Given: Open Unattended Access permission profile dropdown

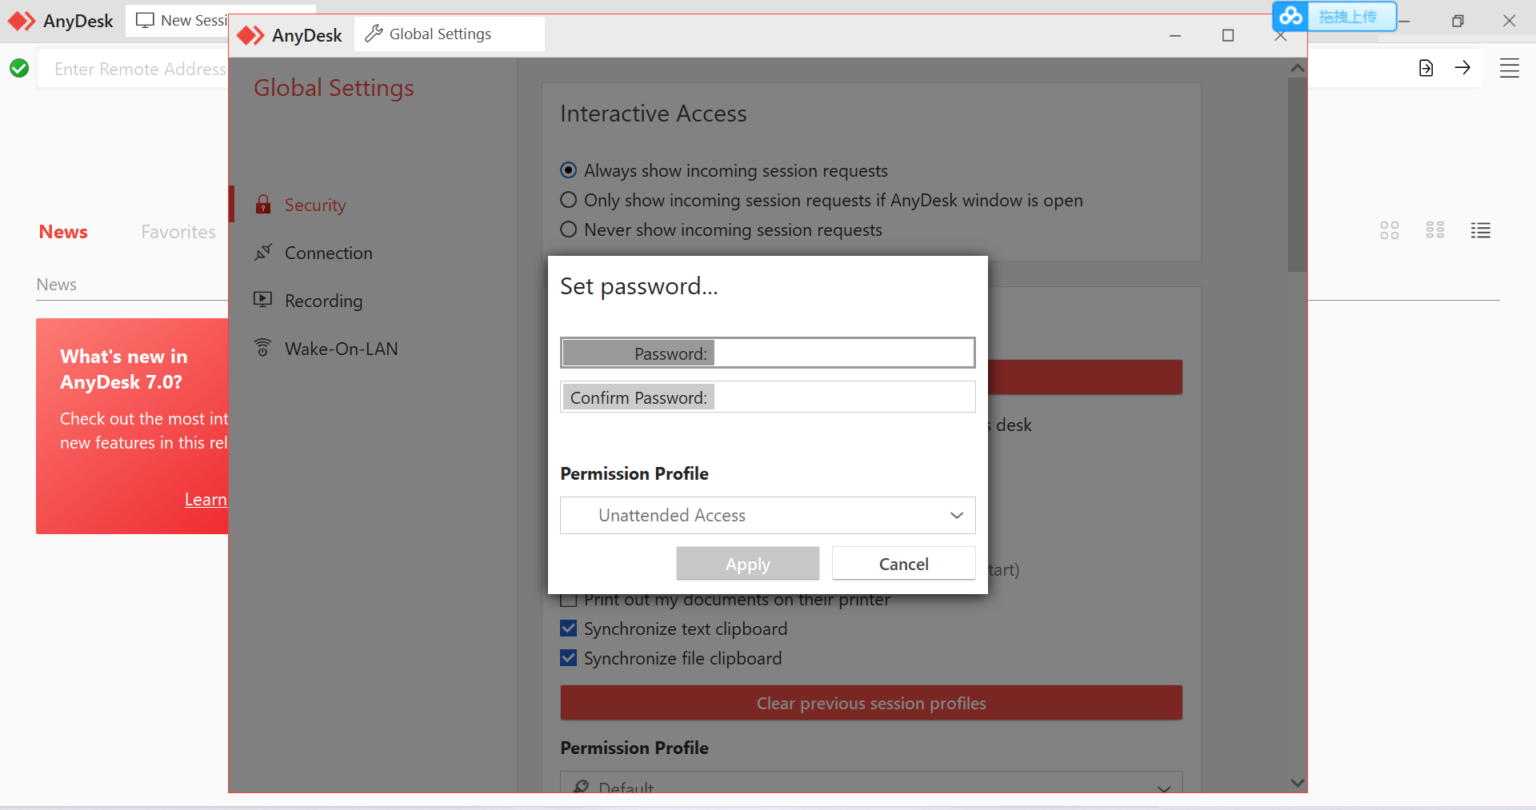Looking at the screenshot, I should tap(767, 515).
